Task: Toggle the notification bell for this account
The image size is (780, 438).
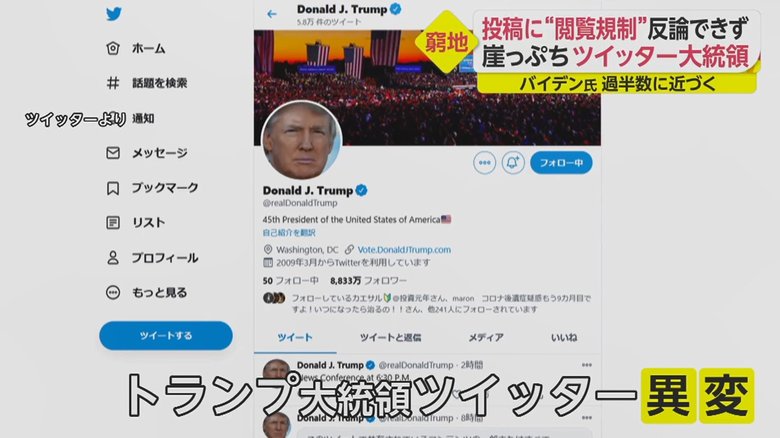Action: point(513,163)
